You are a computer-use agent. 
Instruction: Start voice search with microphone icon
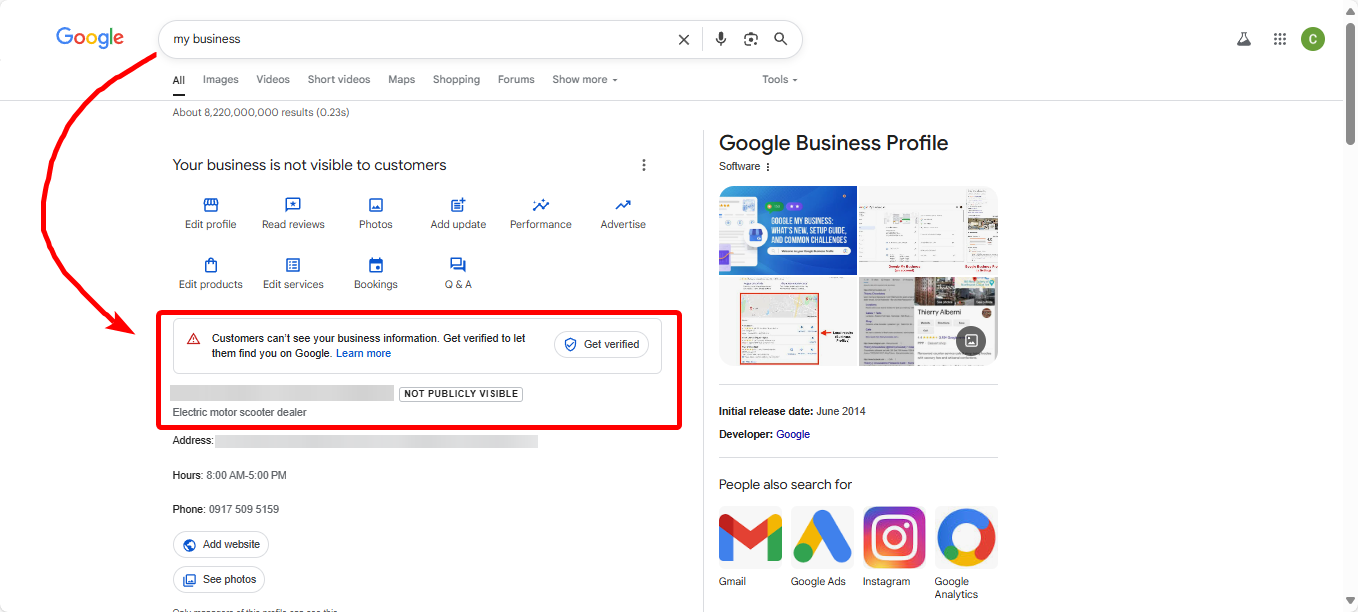[721, 39]
